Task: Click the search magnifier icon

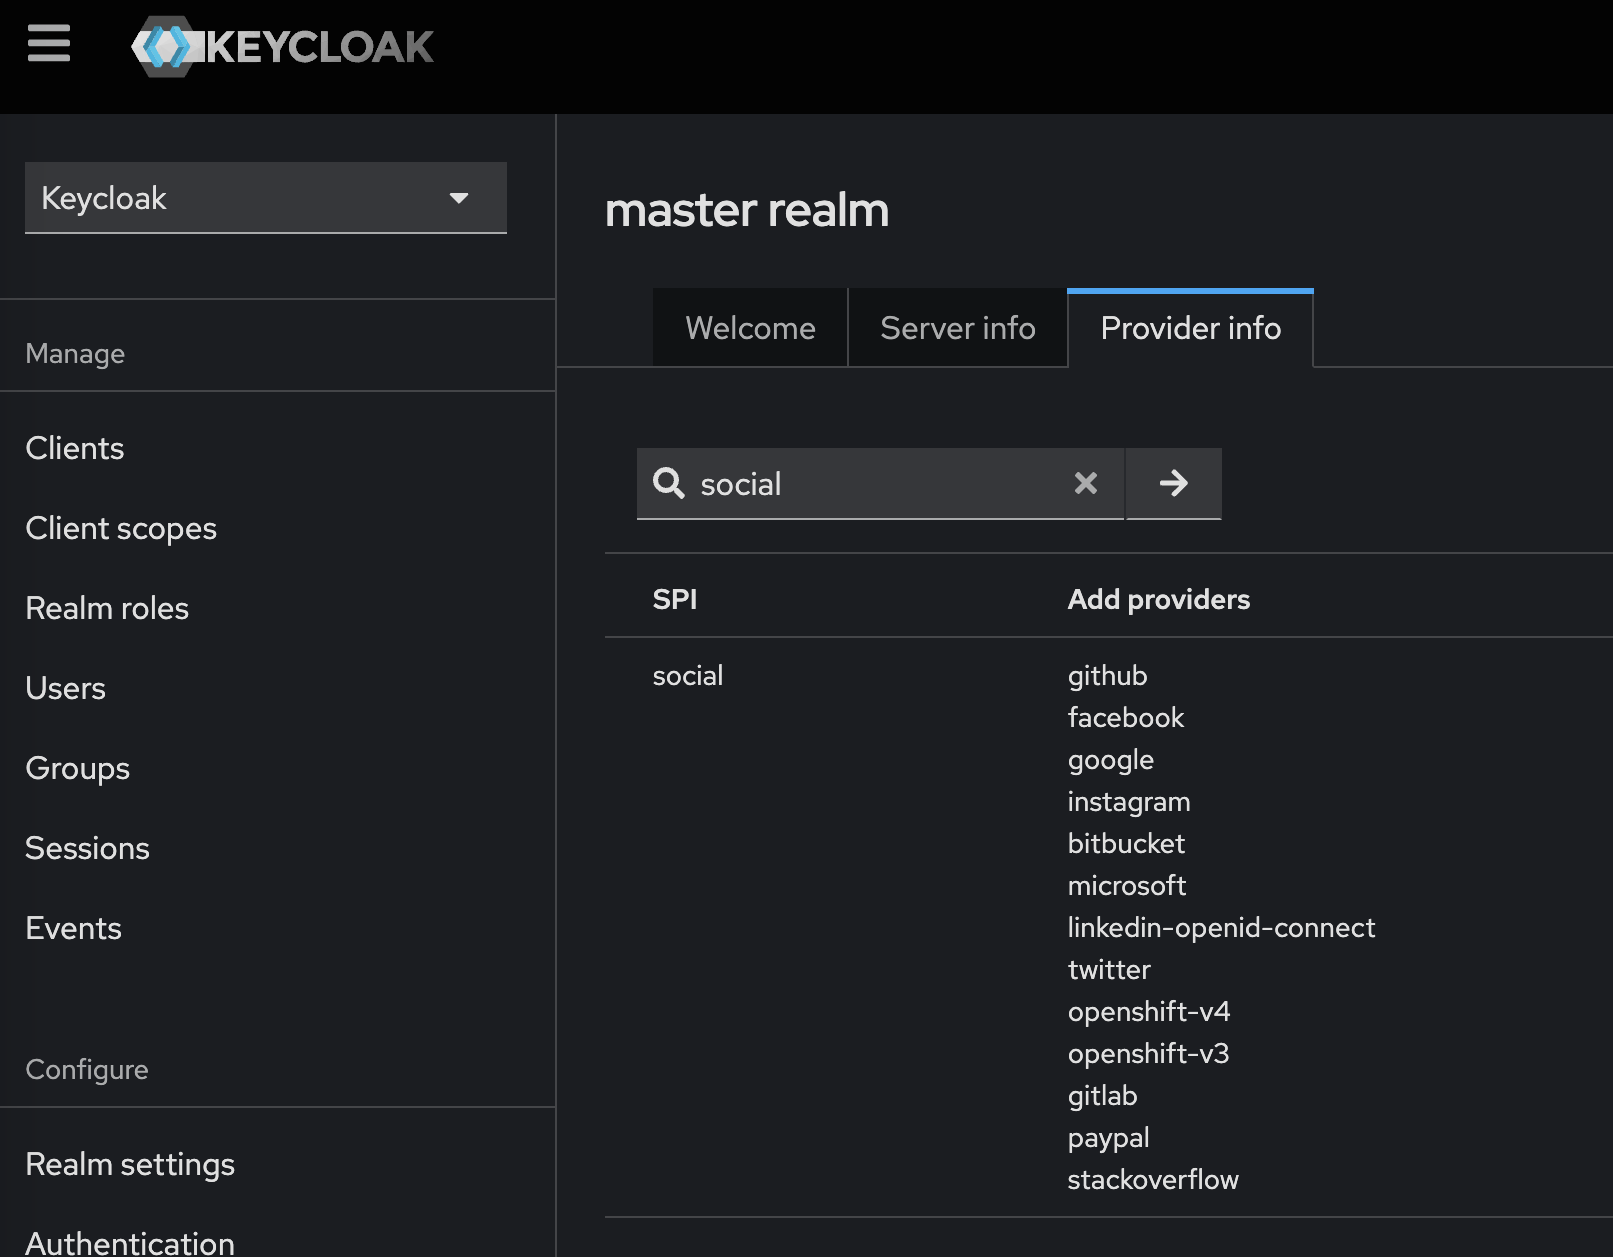Action: pyautogui.click(x=669, y=483)
